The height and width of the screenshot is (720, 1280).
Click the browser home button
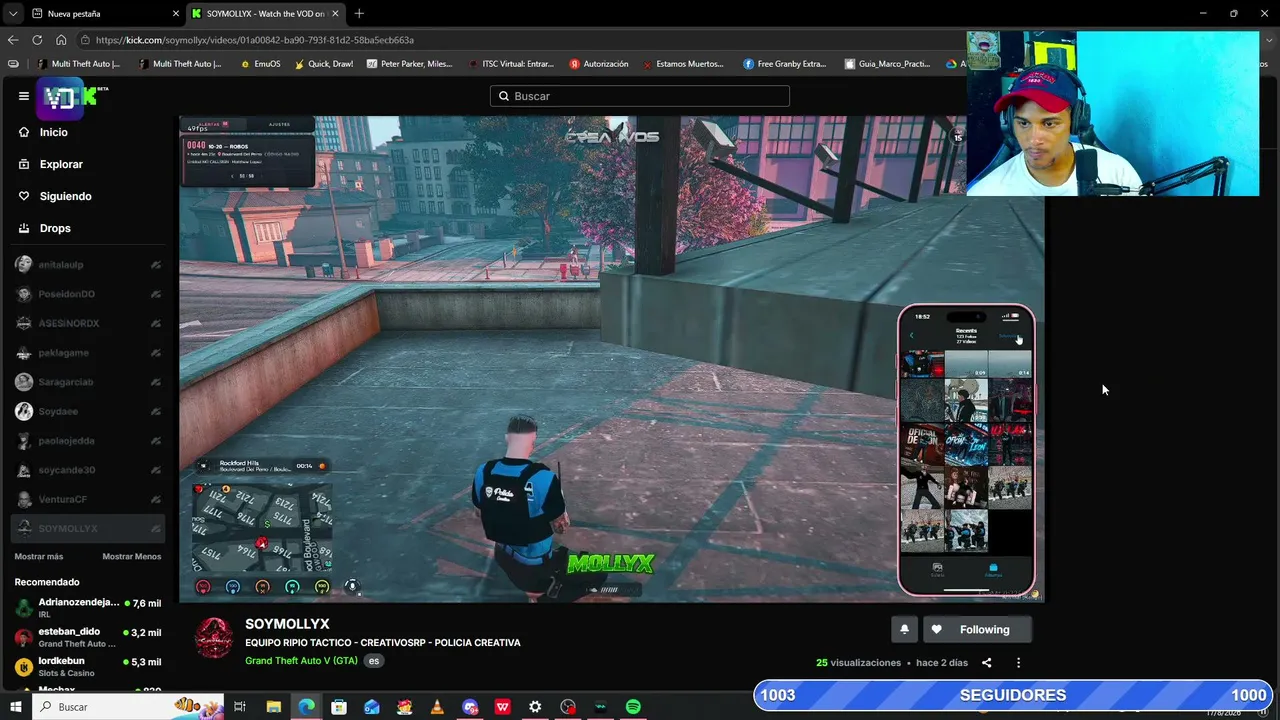(x=61, y=40)
